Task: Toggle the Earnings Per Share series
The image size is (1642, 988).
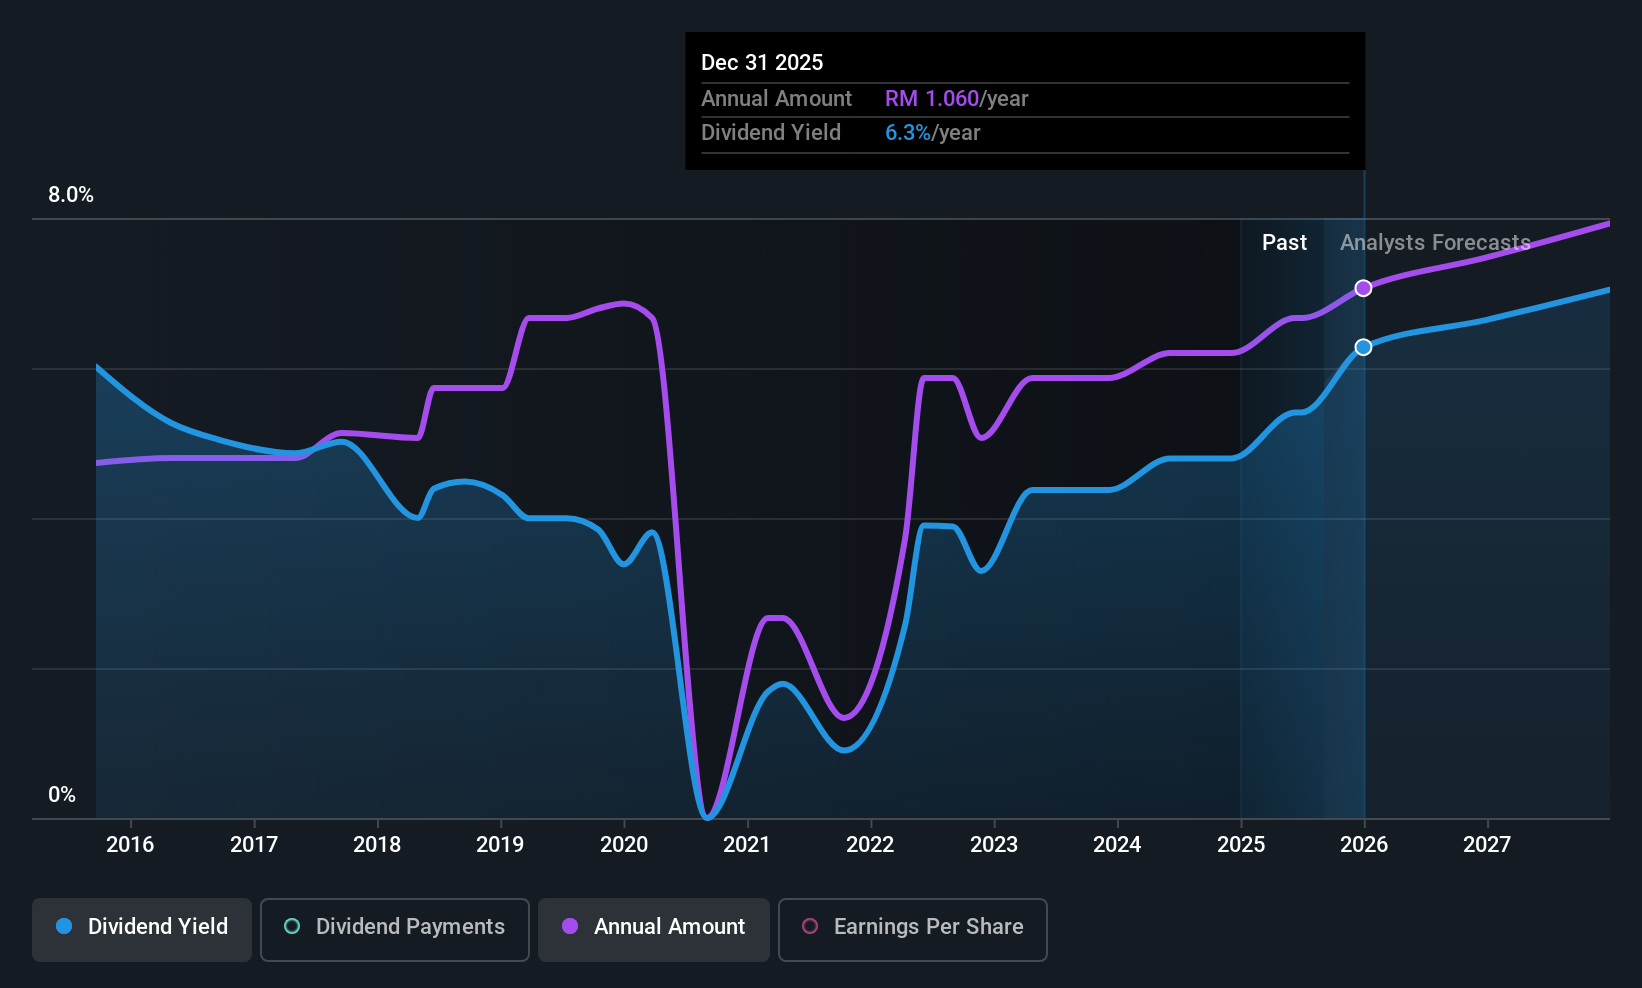Action: pos(913,929)
